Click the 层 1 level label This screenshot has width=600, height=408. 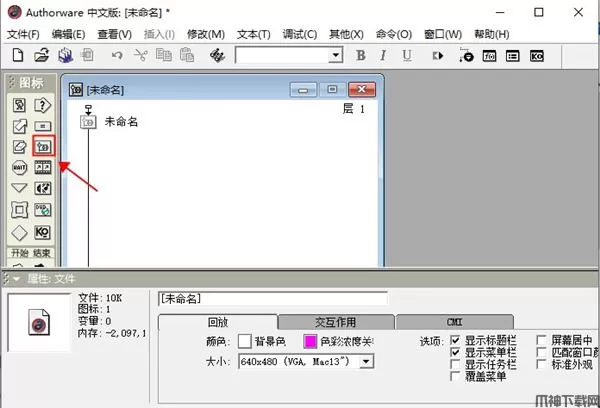pos(354,109)
